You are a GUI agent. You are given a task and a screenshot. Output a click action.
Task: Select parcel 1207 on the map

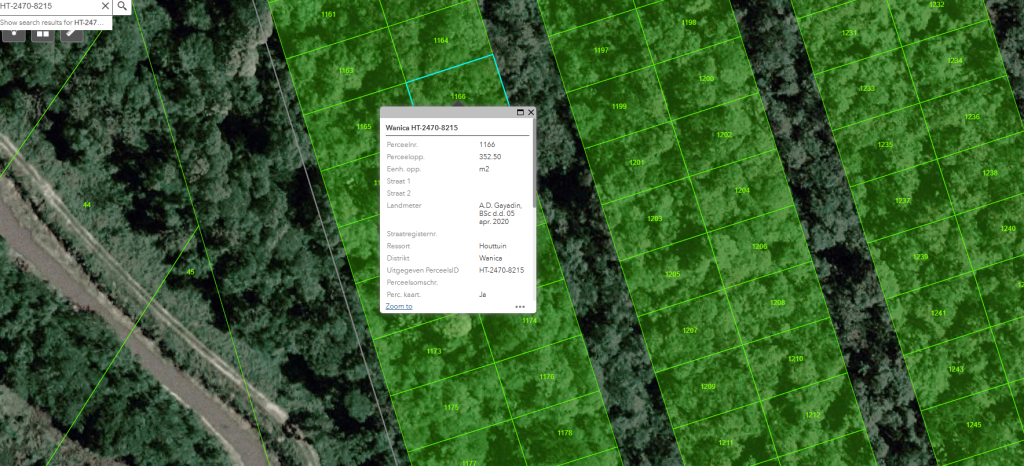click(x=689, y=330)
